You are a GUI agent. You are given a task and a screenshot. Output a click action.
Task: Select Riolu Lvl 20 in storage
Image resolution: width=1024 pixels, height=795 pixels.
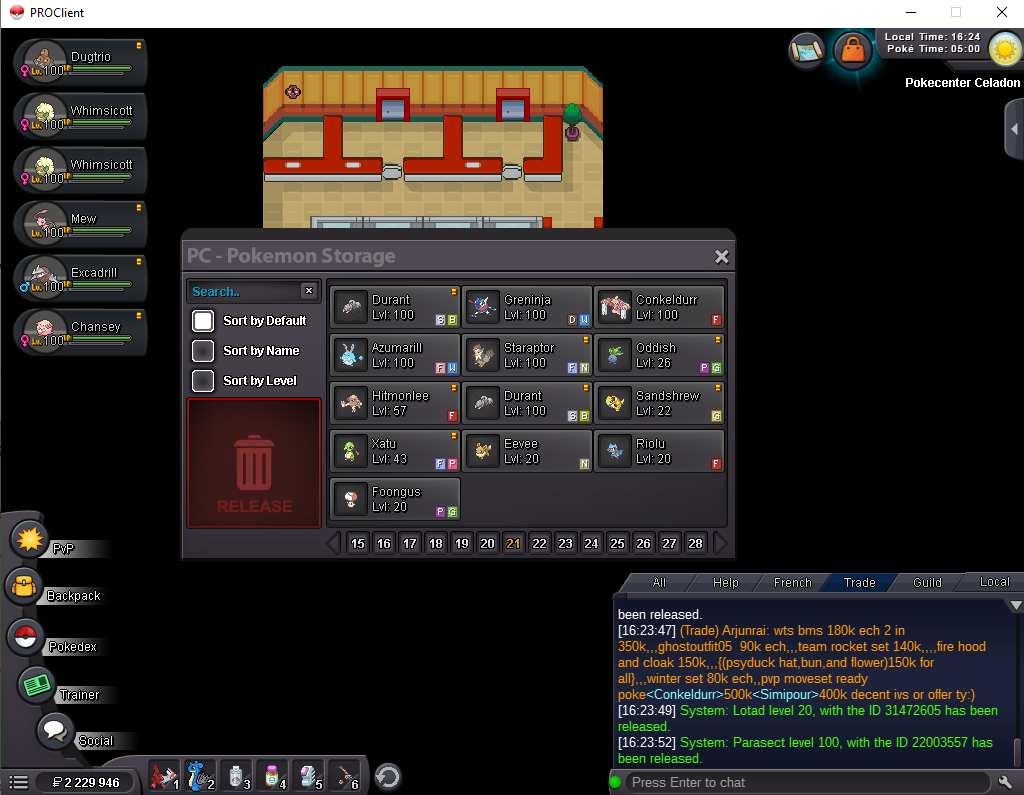659,451
